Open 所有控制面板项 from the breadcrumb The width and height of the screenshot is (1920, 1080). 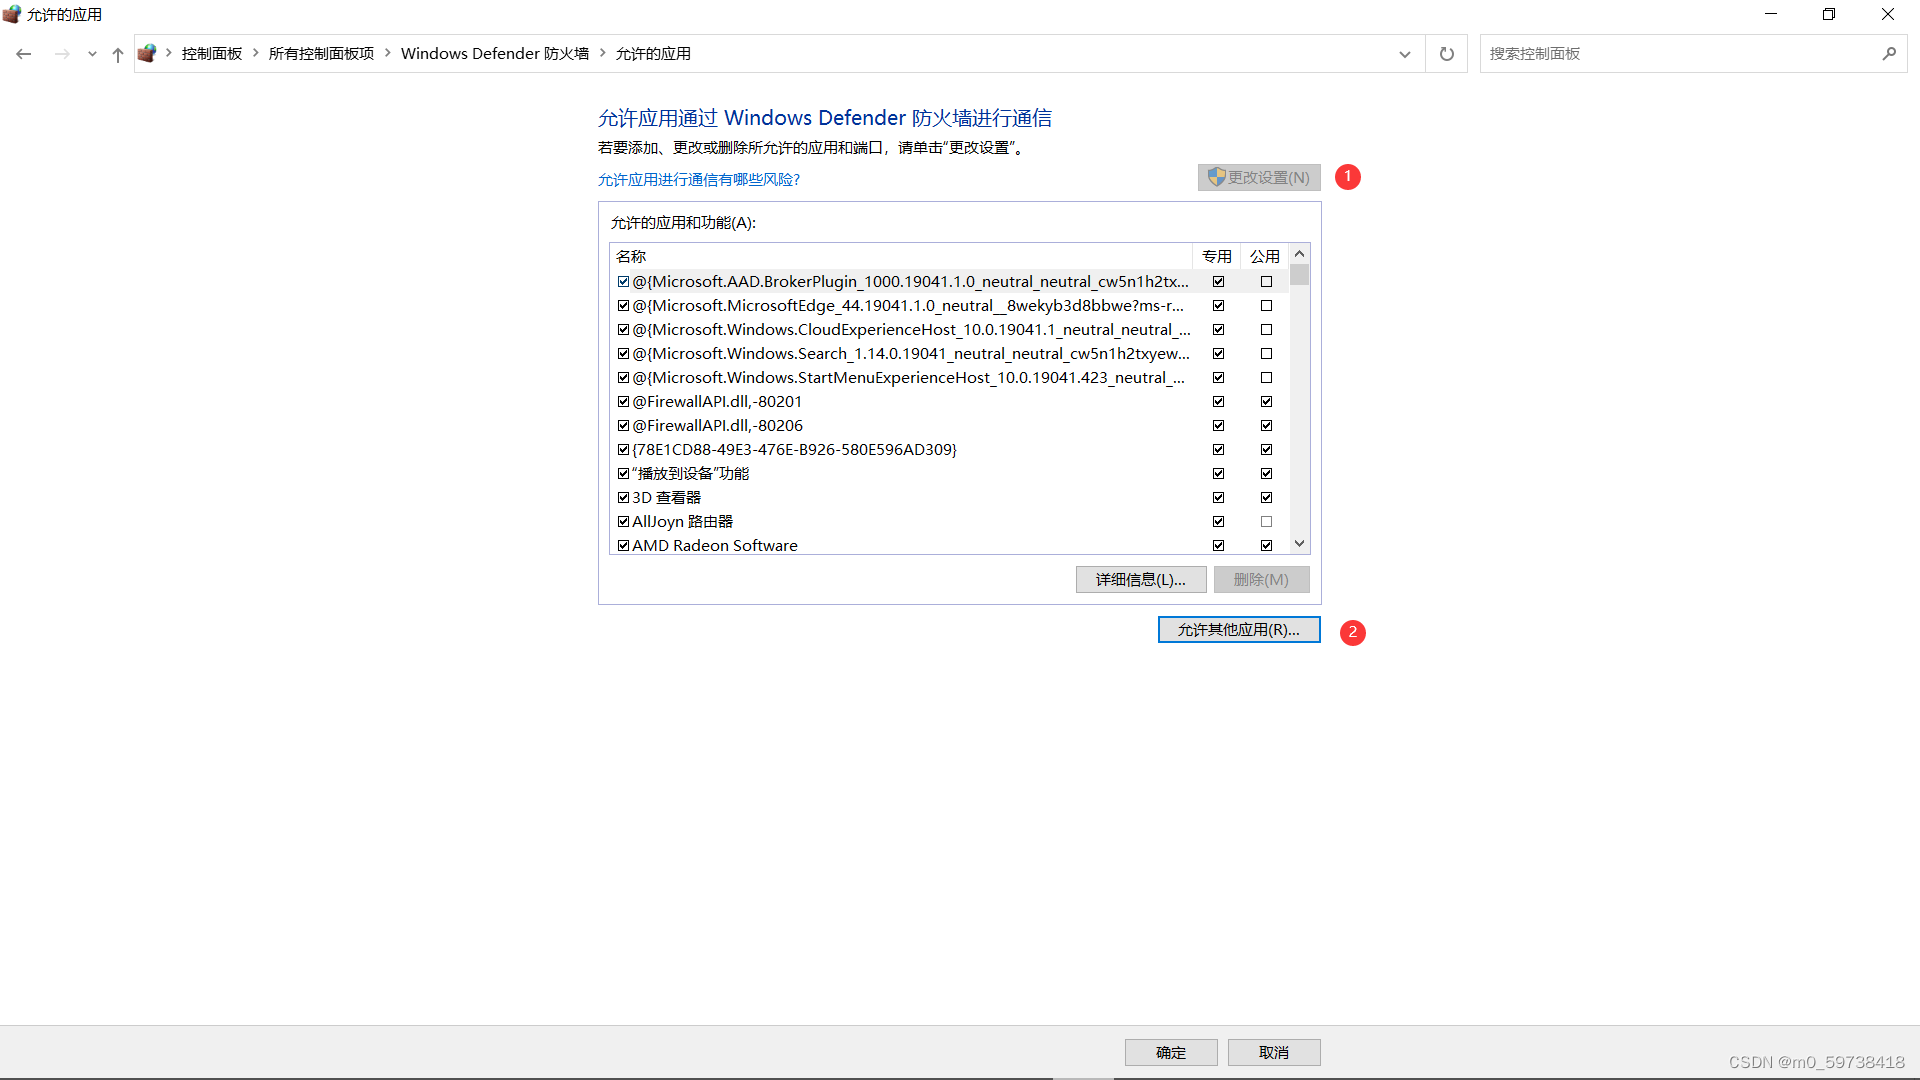[x=321, y=53]
